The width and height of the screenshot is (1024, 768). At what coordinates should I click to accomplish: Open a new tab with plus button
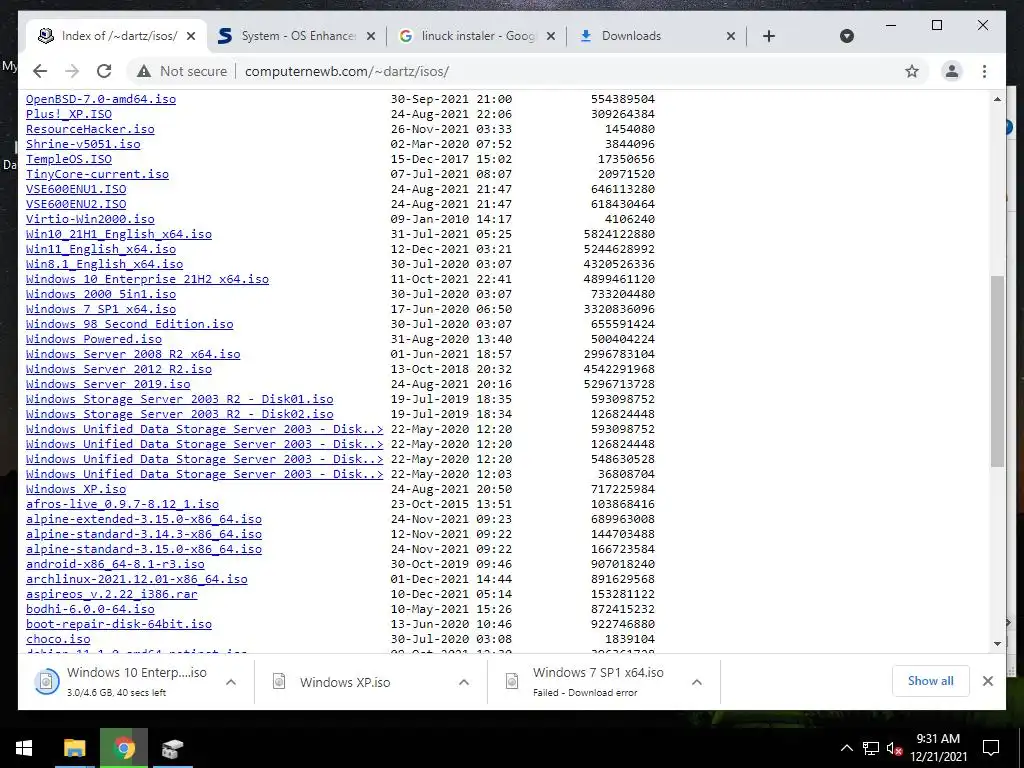769,36
